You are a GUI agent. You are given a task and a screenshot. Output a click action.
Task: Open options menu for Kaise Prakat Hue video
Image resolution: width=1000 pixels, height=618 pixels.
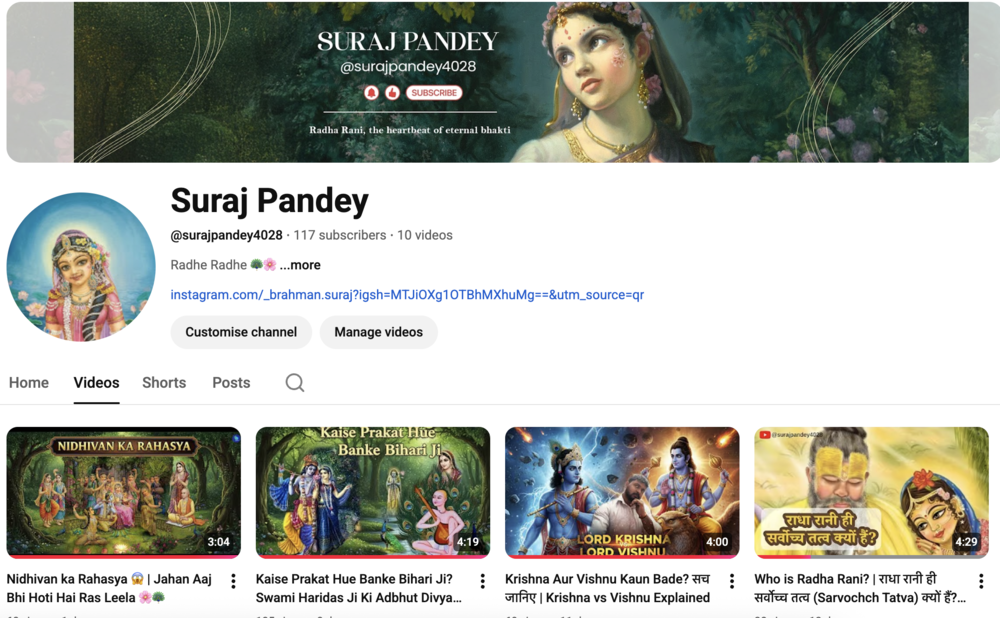(x=483, y=581)
